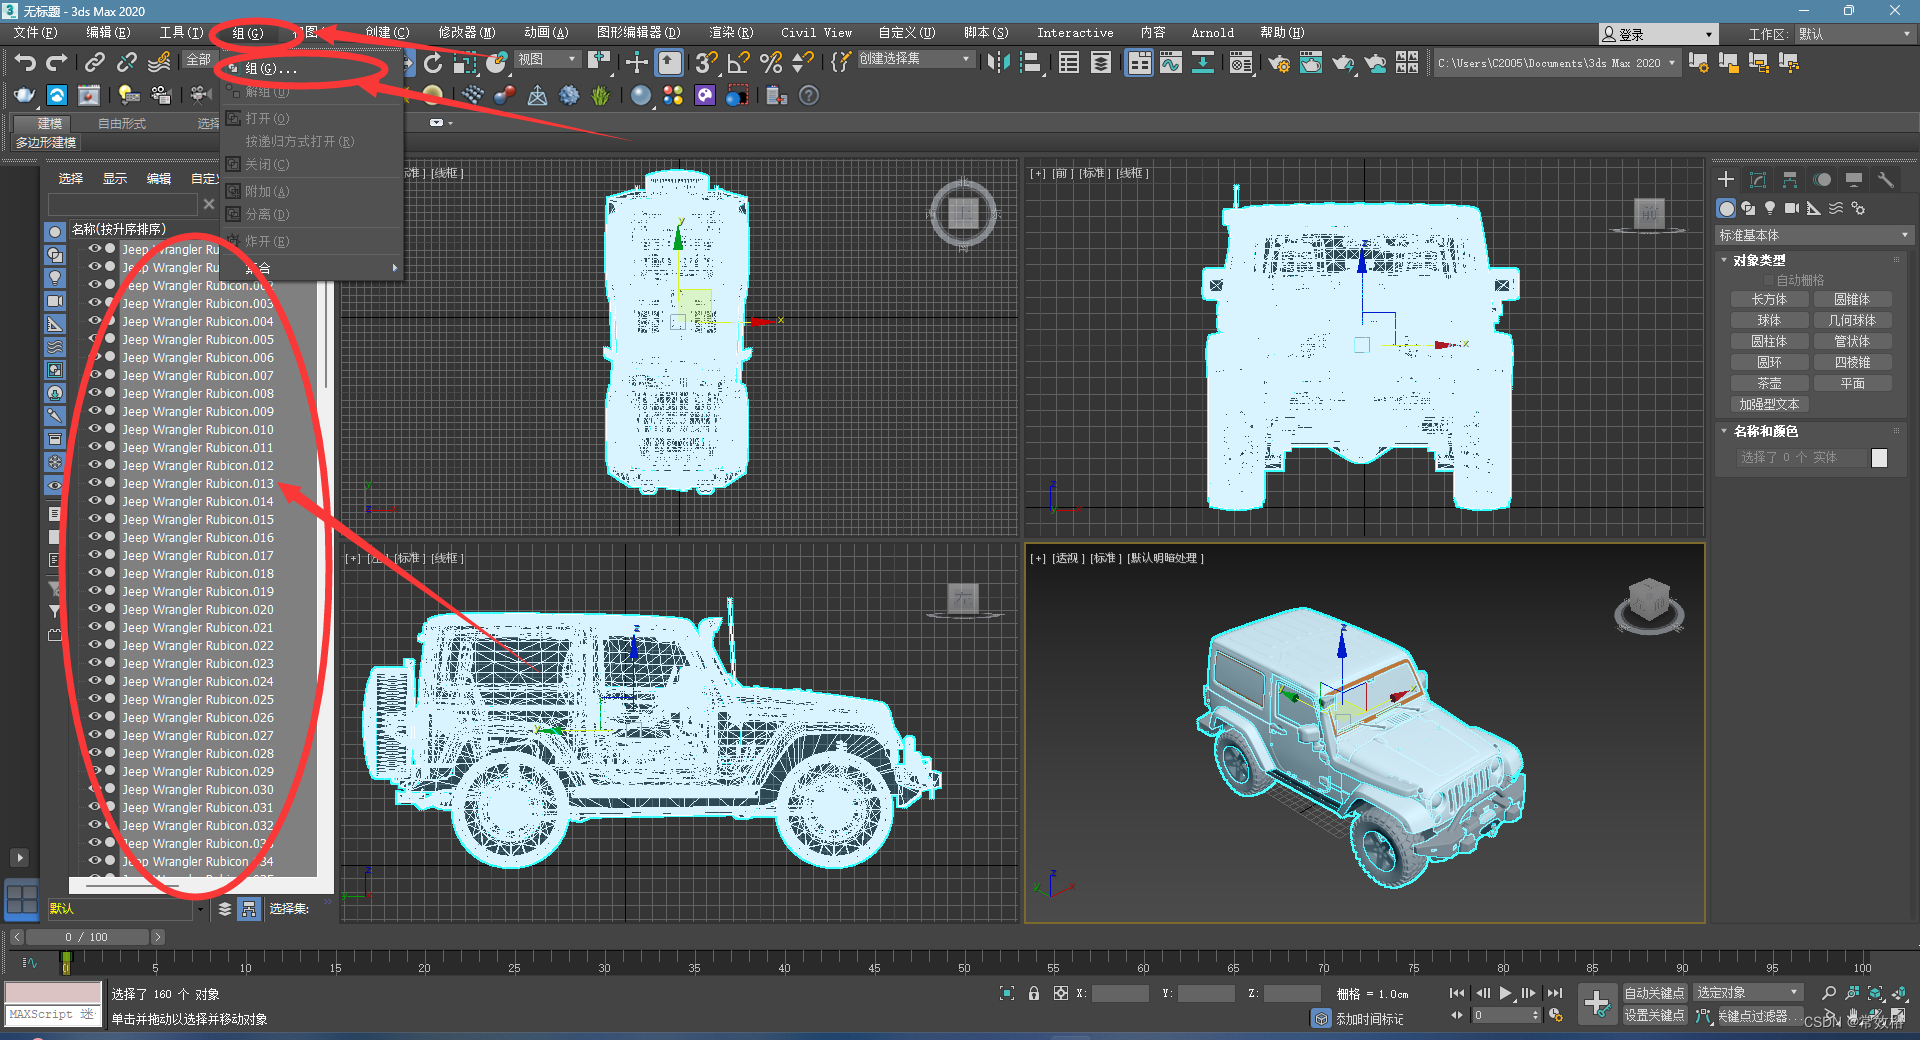
Task: Open the 编辑(E) menu
Action: [108, 33]
